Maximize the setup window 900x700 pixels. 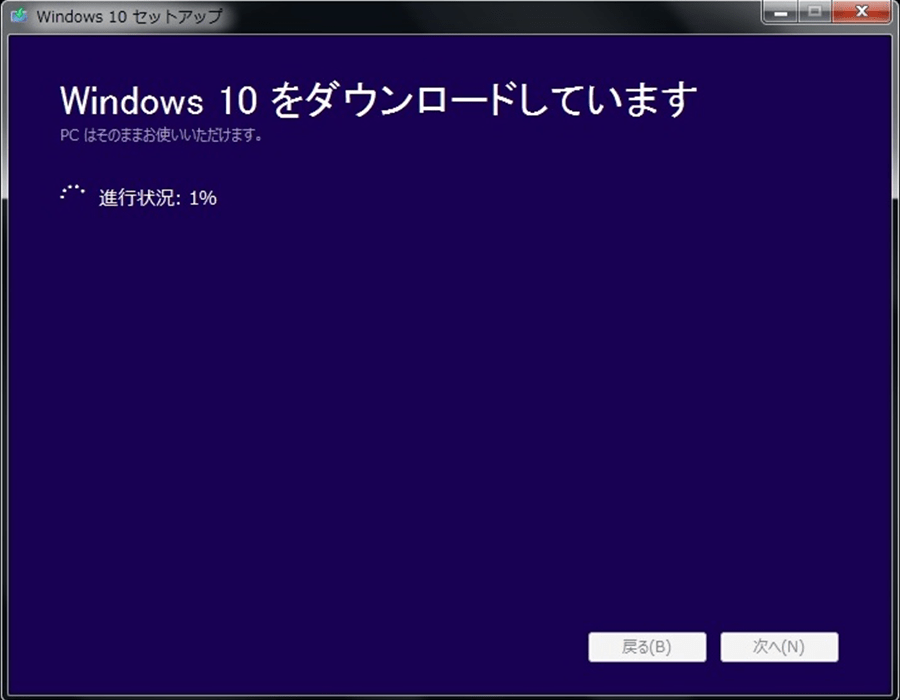(814, 11)
